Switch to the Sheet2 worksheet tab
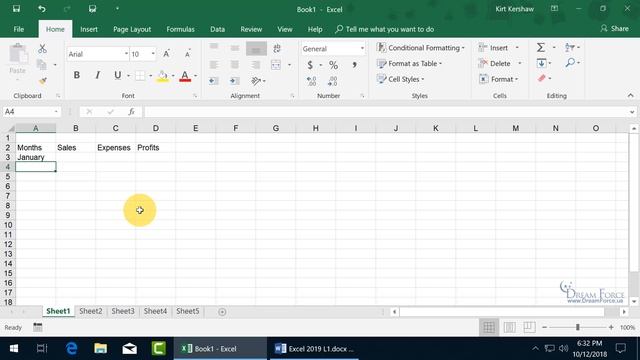This screenshot has height=360, width=640. pos(91,311)
